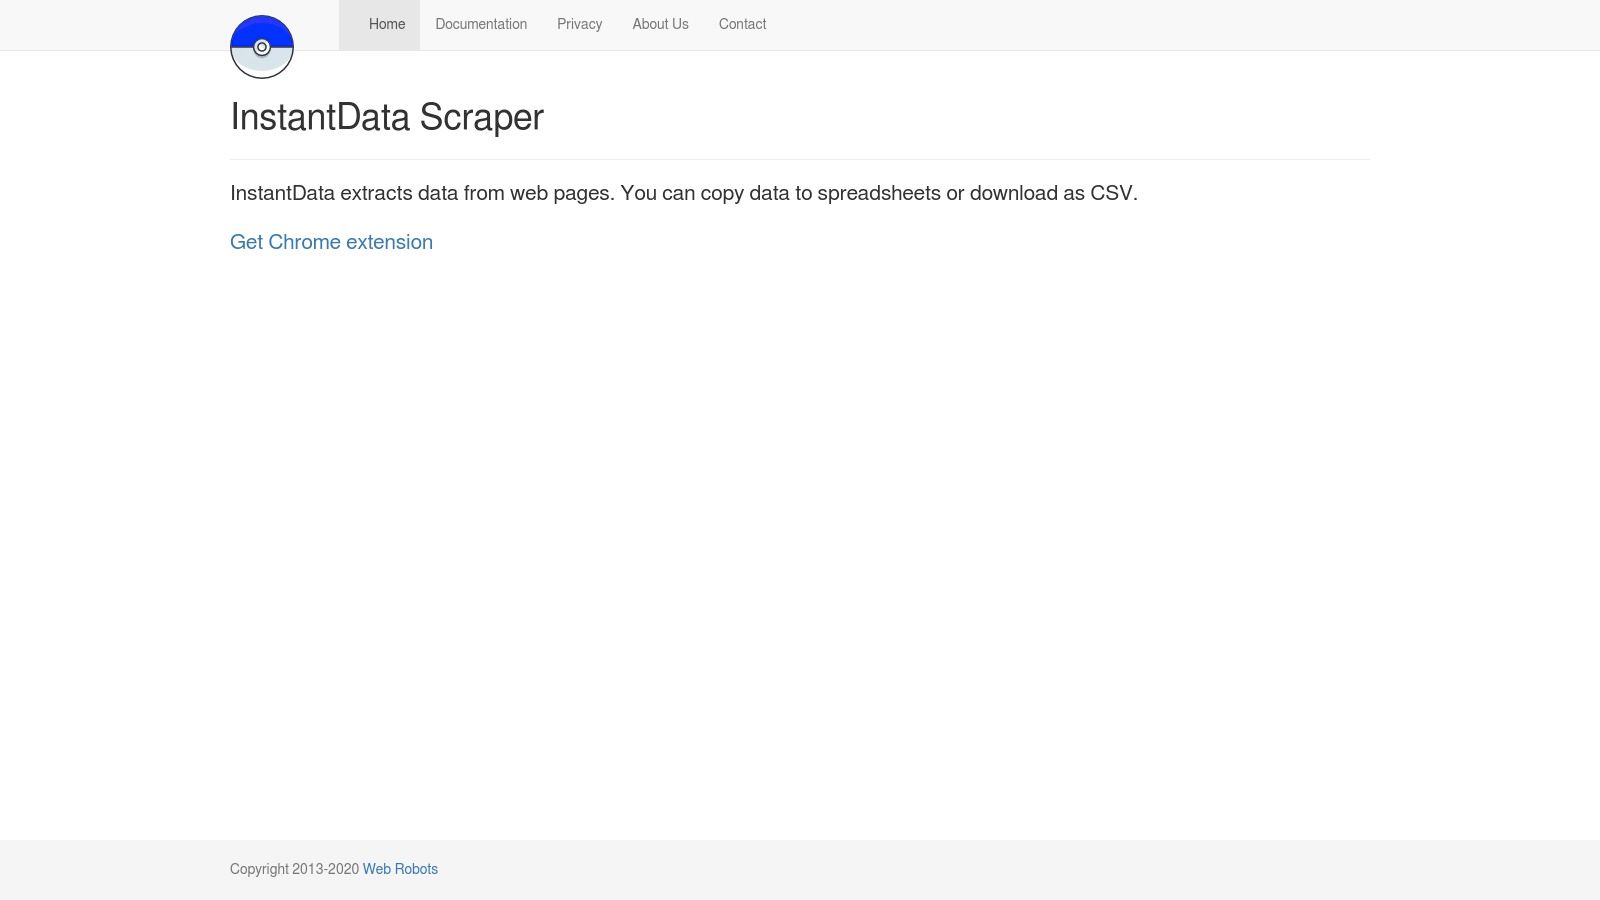Click the highlighted Home navigation item
The height and width of the screenshot is (900, 1600).
(387, 24)
